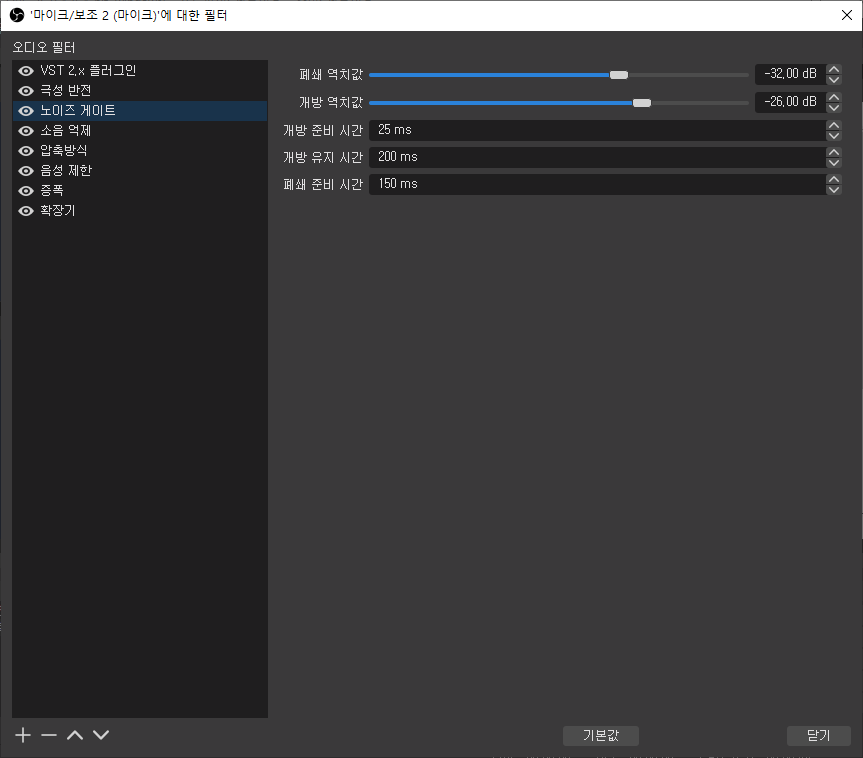The height and width of the screenshot is (758, 863).
Task: Toggle visibility of 증폭 filter
Action: tap(26, 191)
